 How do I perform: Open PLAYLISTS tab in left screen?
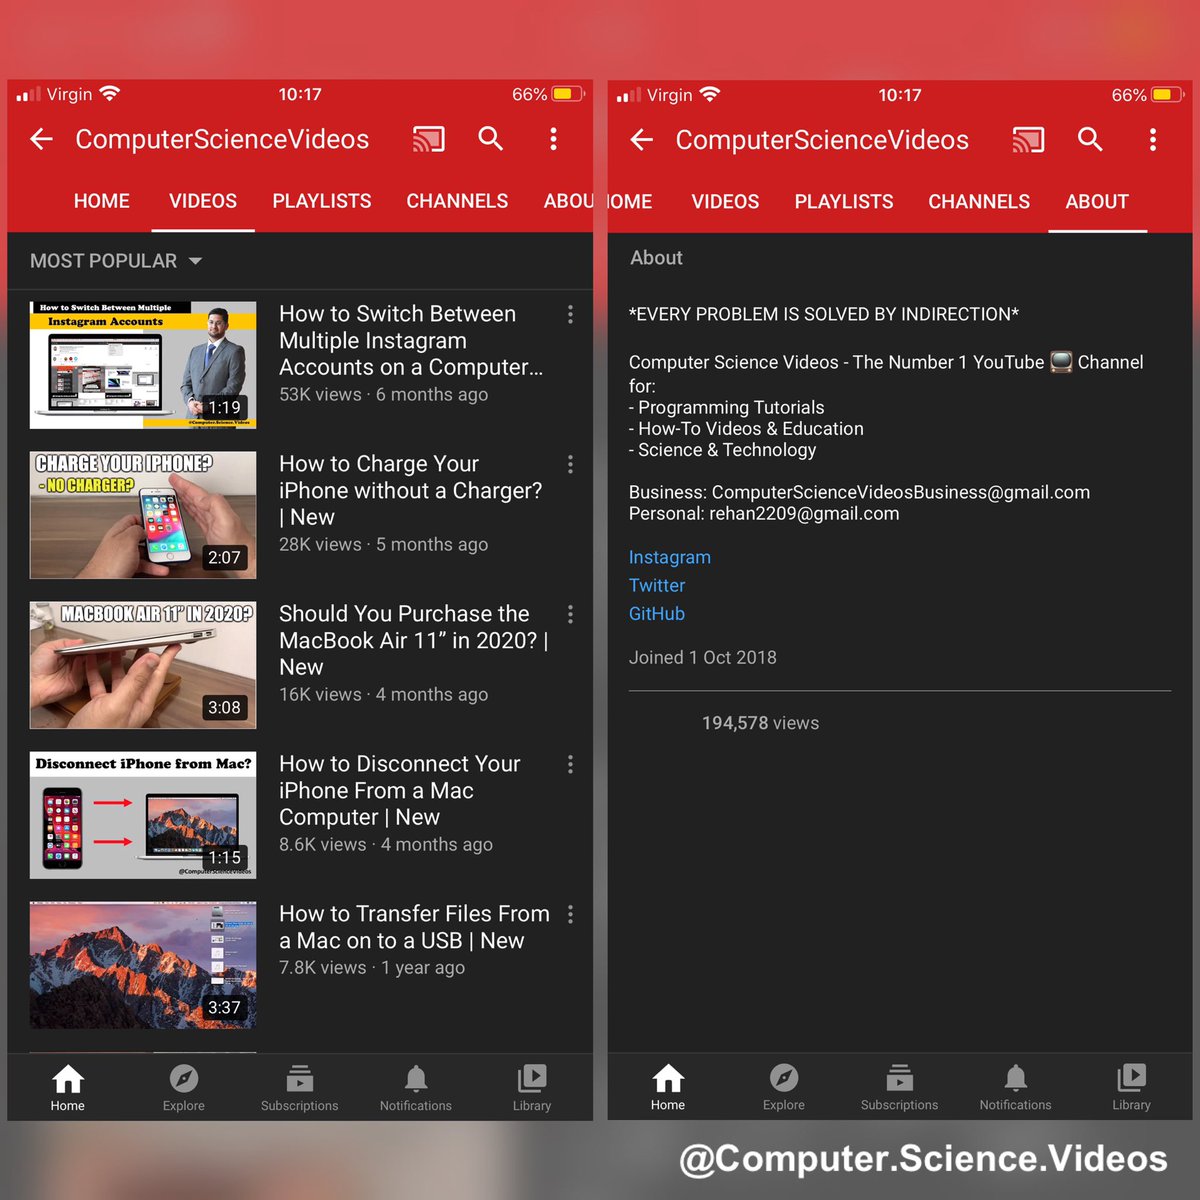pos(322,201)
